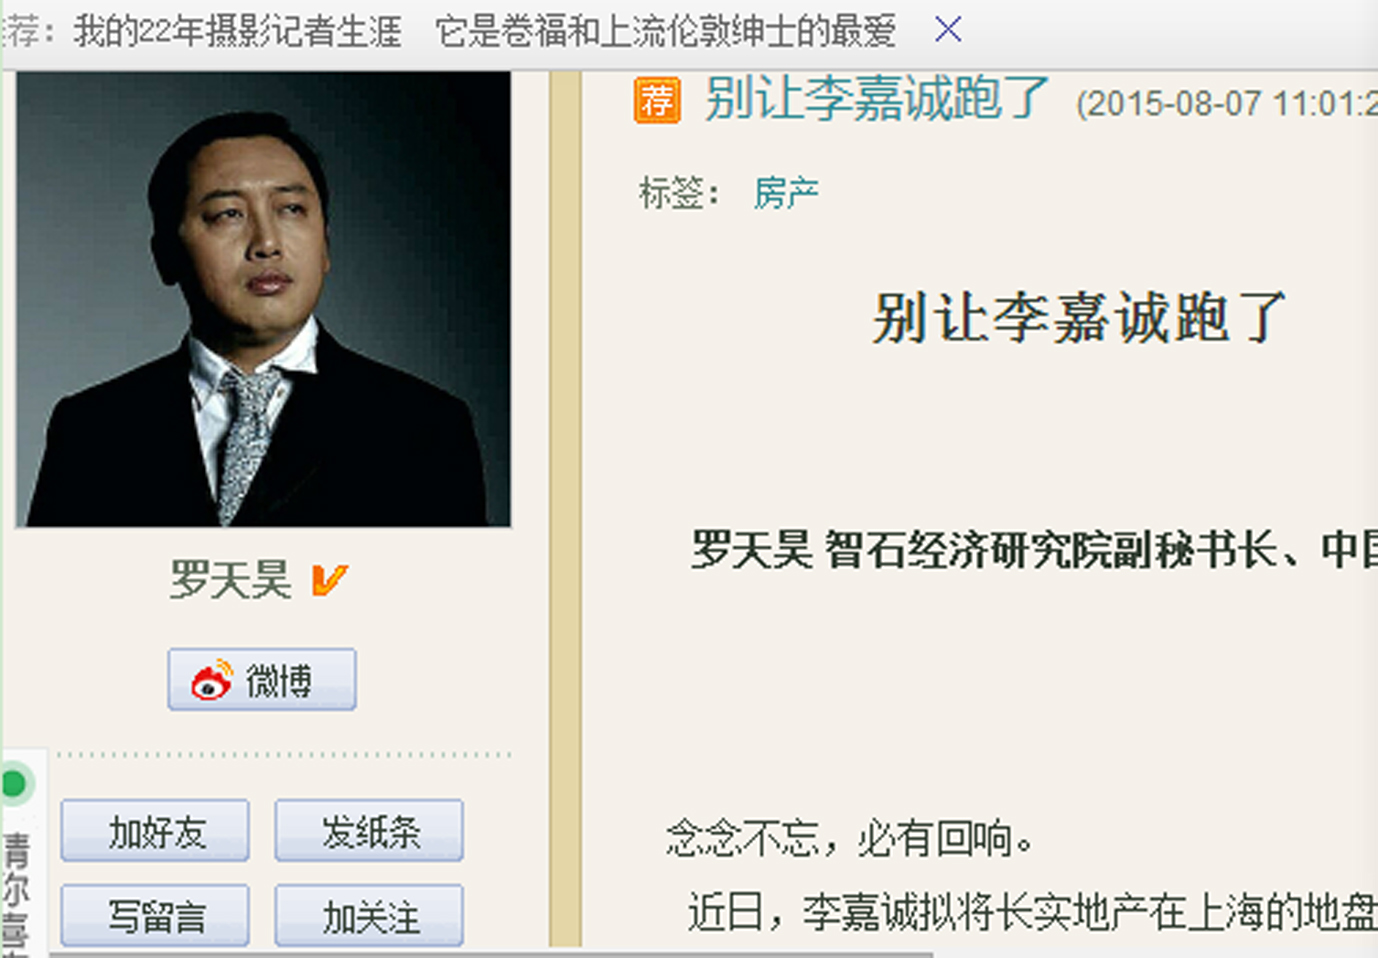Open the 微博 button
The image size is (1378, 958).
point(262,680)
